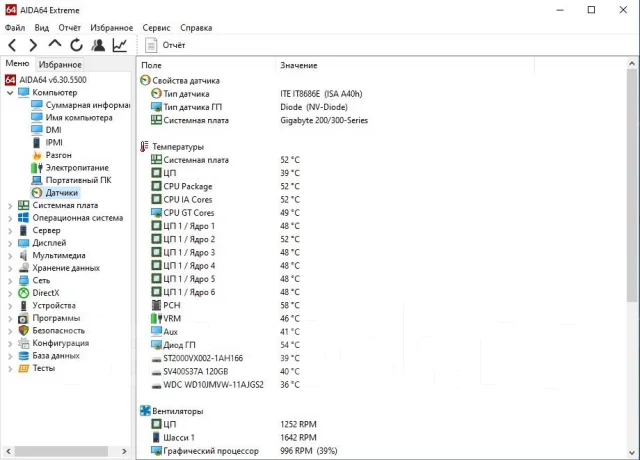Click the DirectX Xbox icon
This screenshot has height=460, width=640.
click(x=24, y=293)
